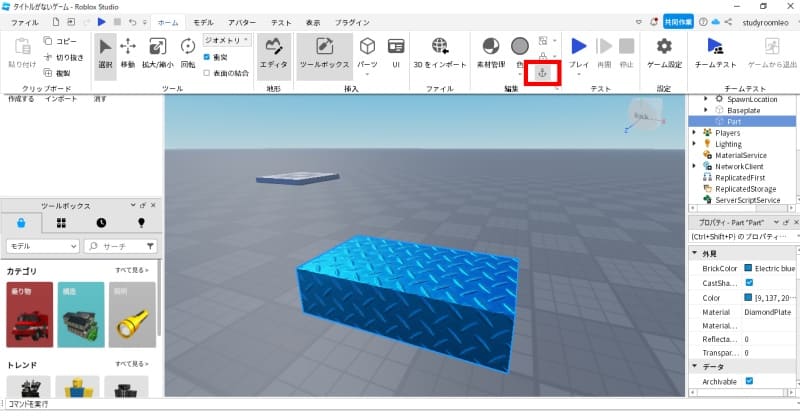Switch to the プラグイン ribbon tab

click(352, 22)
